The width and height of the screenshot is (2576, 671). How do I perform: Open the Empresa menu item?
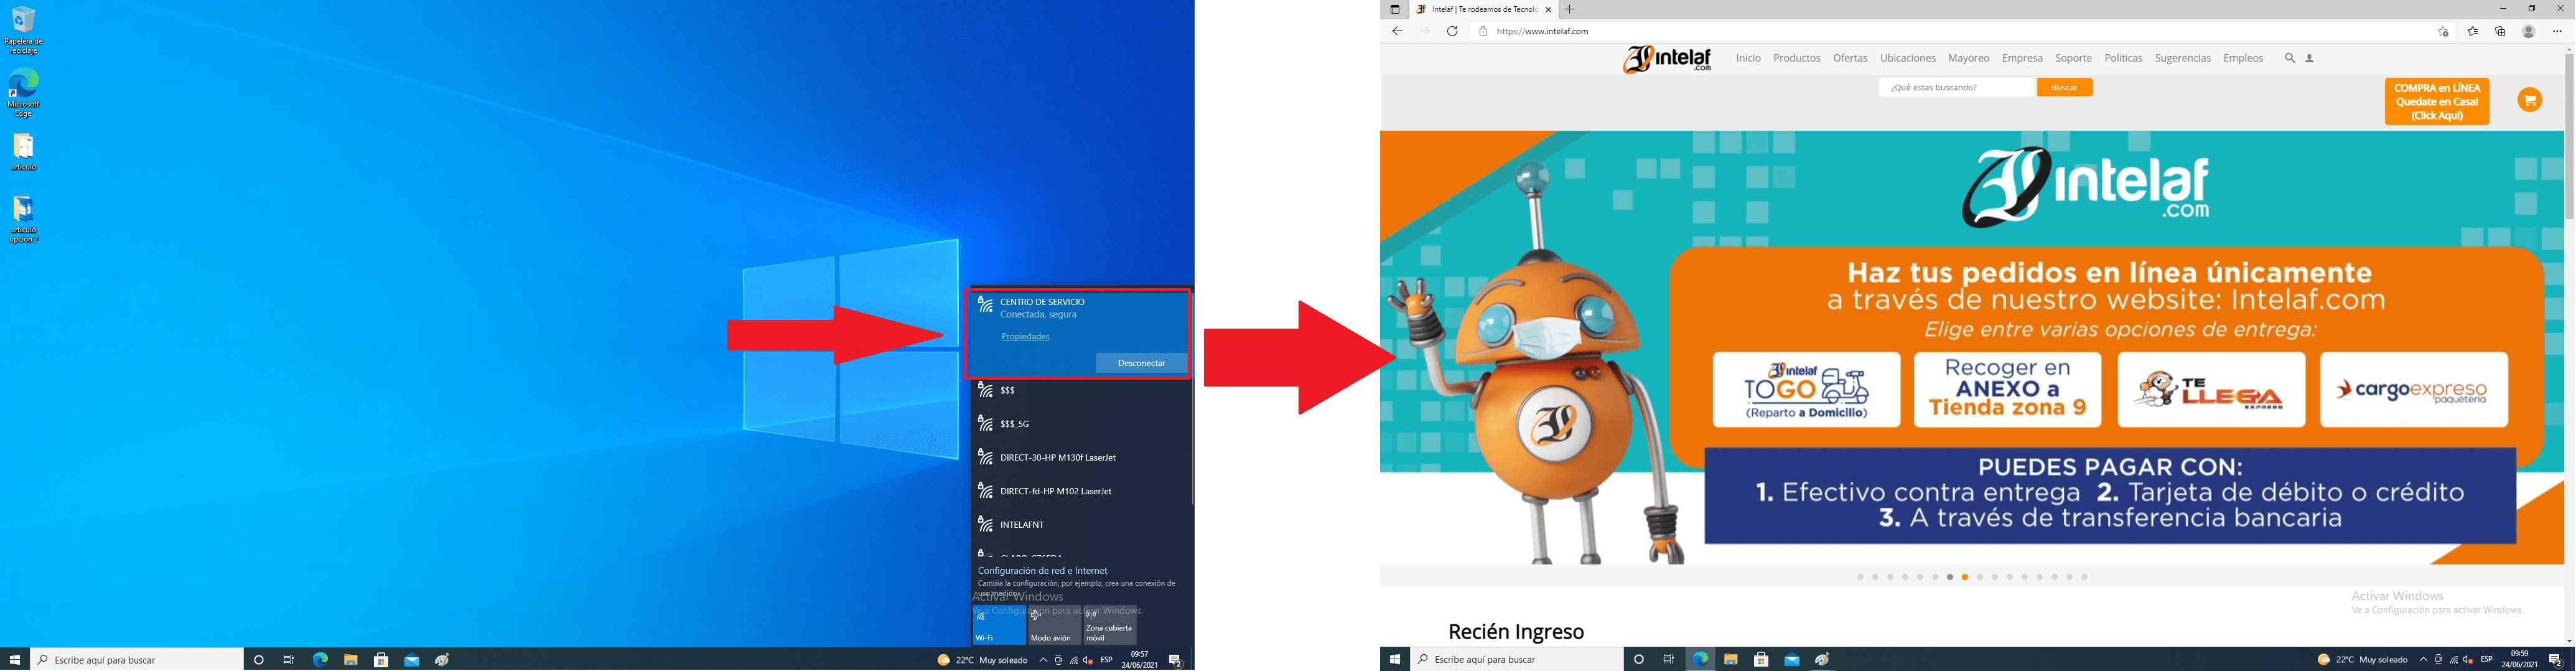coord(2022,59)
